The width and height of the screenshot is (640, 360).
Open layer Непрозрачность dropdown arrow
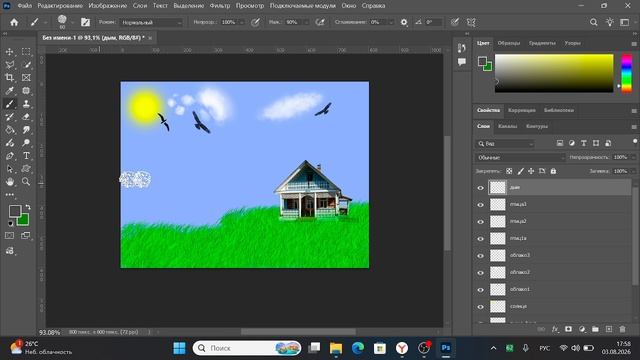click(x=633, y=158)
